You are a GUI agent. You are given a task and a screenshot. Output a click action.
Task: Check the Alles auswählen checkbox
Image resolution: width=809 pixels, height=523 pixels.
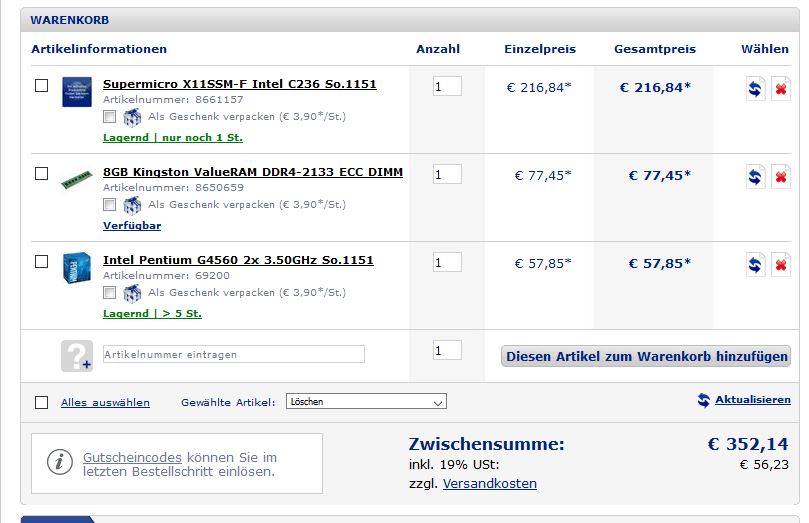[x=41, y=402]
